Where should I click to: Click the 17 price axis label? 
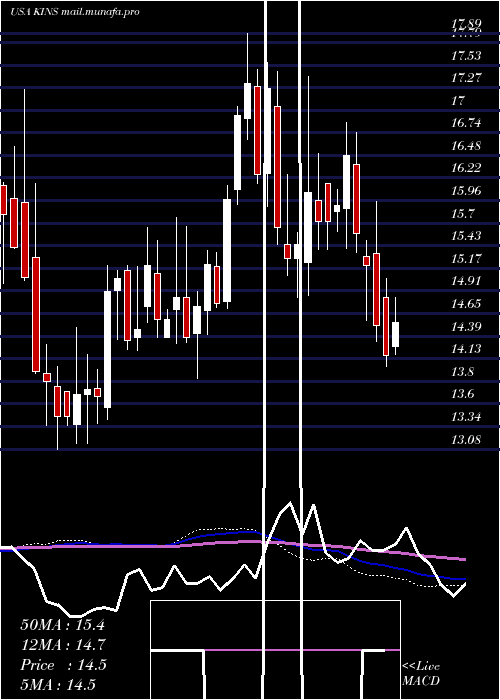coord(458,101)
